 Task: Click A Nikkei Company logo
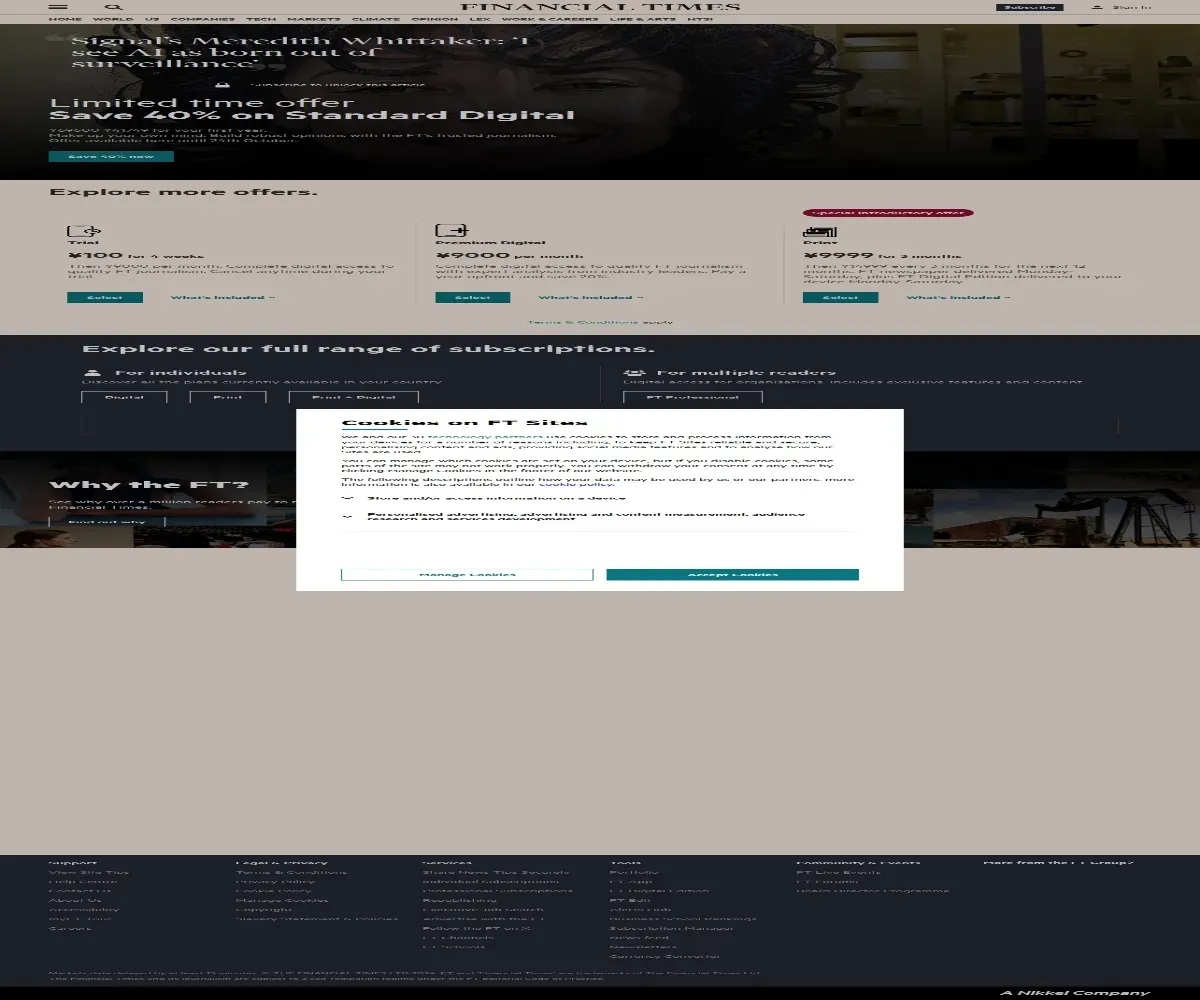pyautogui.click(x=1076, y=992)
